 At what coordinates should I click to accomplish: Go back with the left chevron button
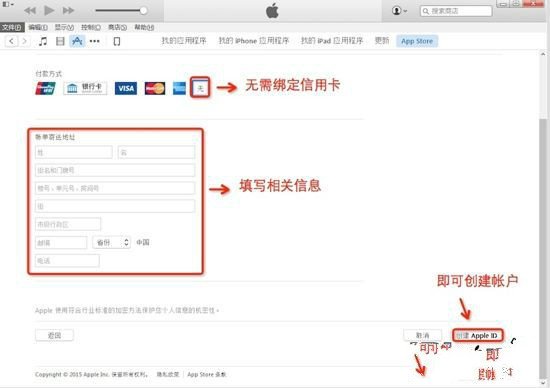click(x=11, y=41)
